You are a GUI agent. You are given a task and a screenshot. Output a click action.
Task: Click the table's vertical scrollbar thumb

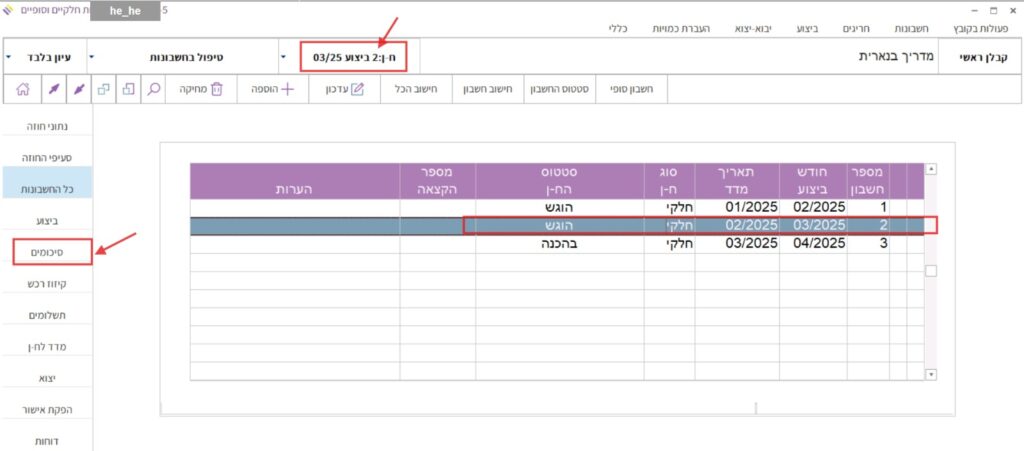click(x=931, y=271)
